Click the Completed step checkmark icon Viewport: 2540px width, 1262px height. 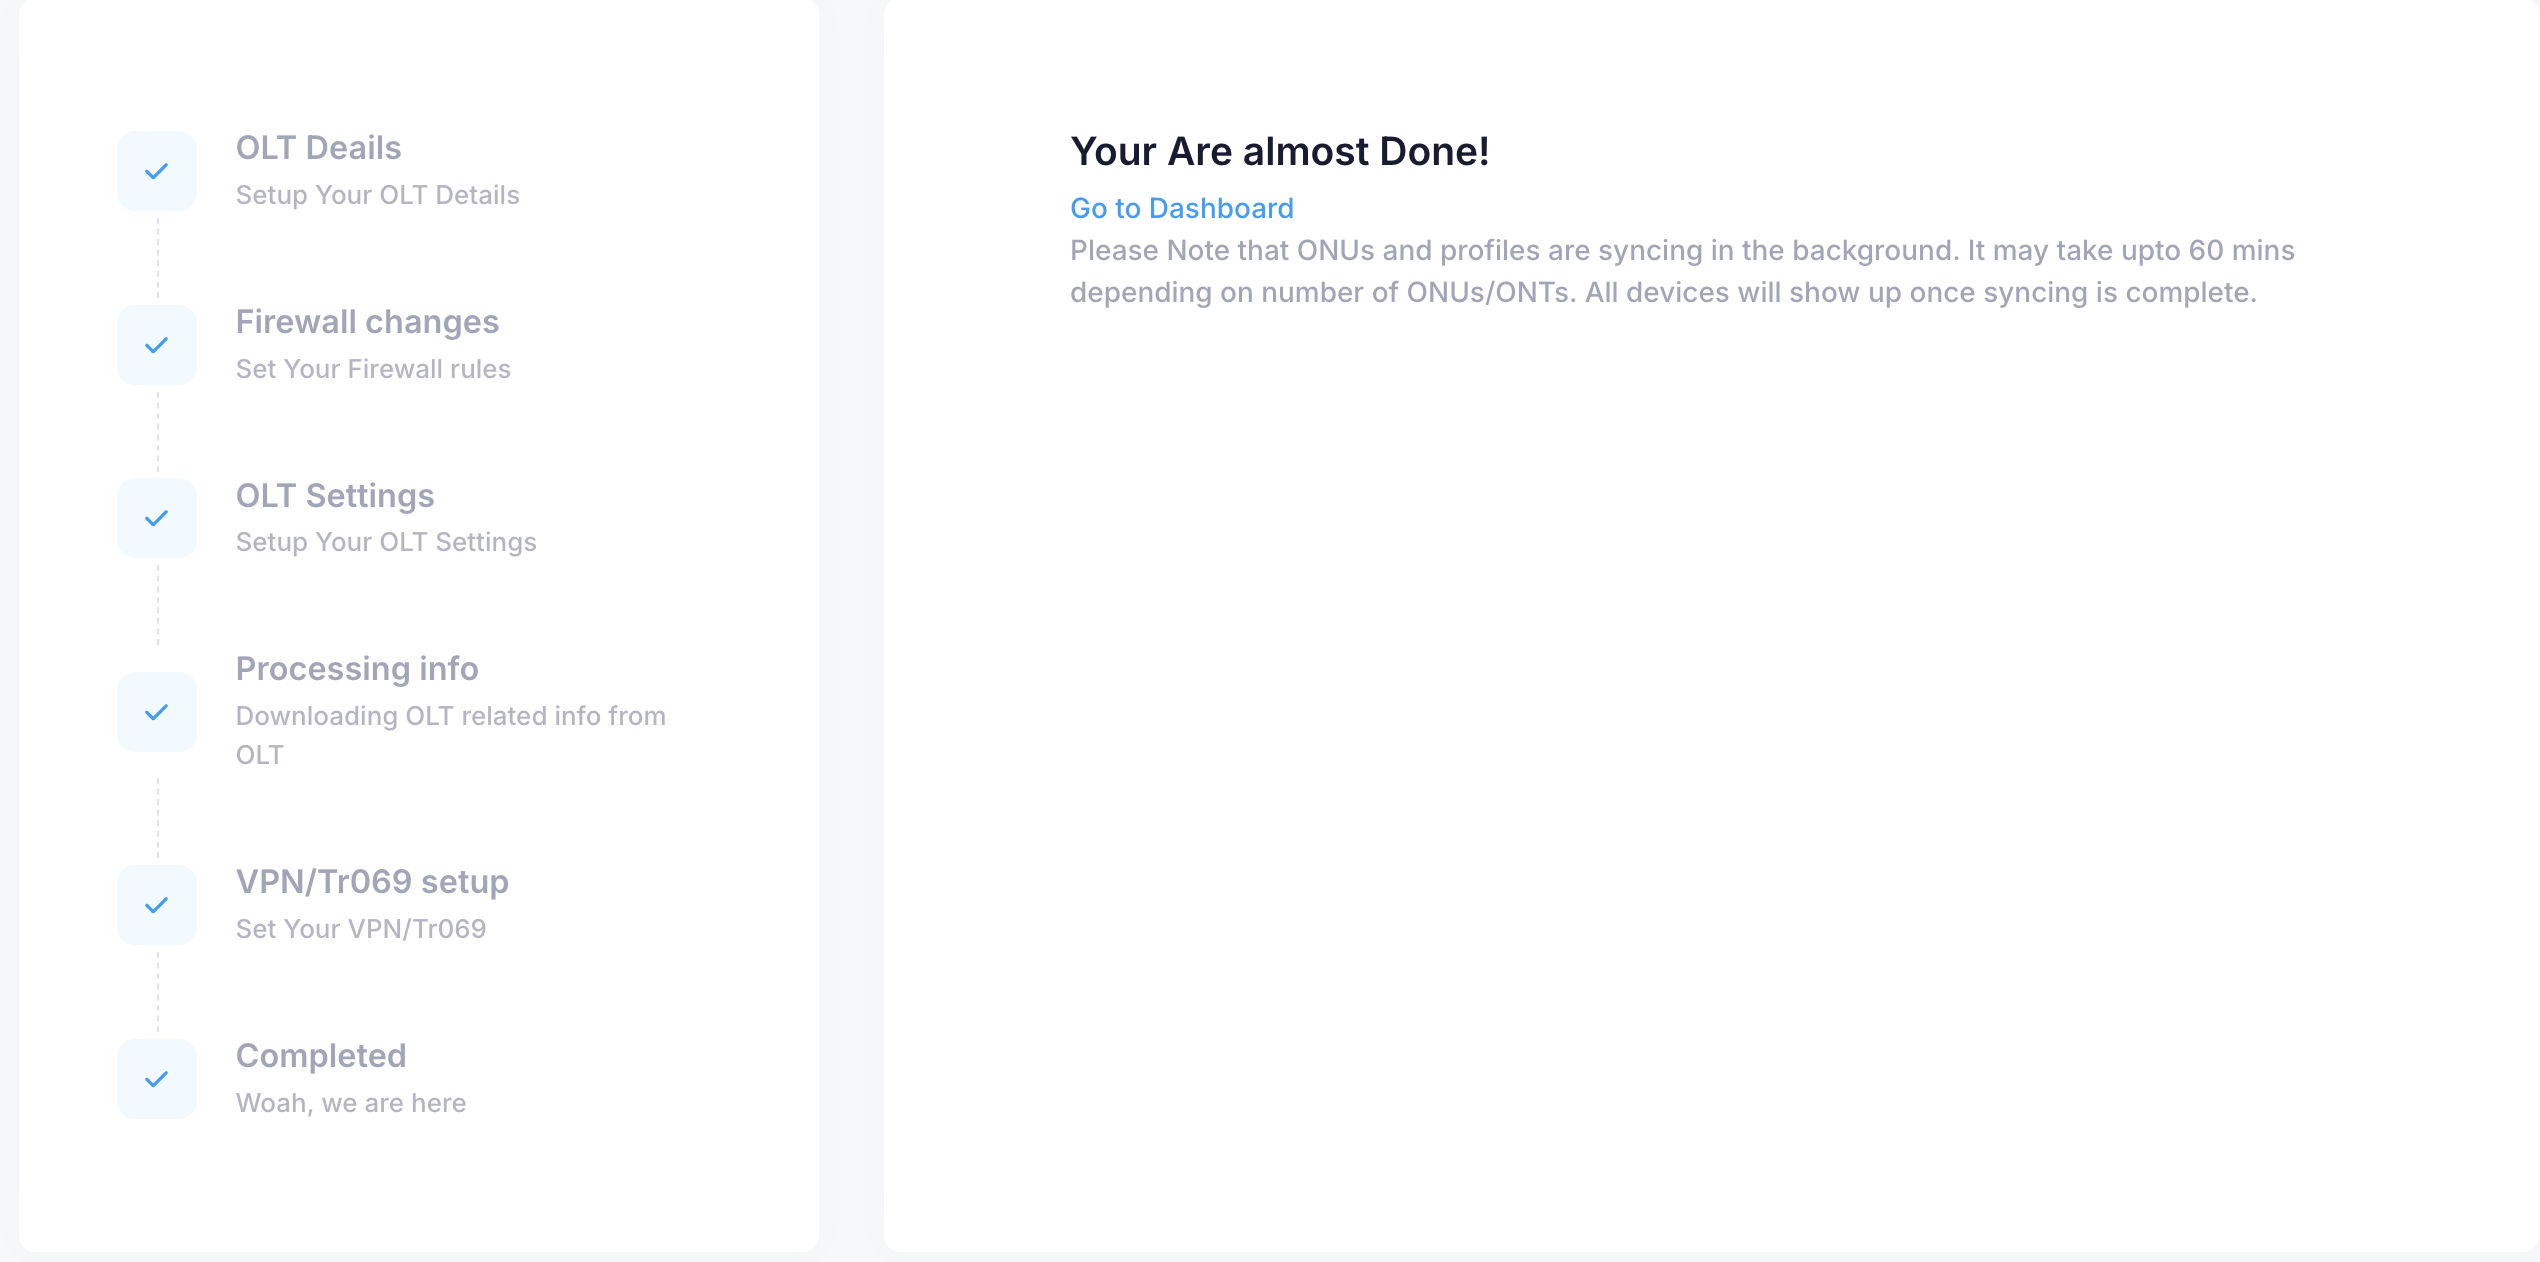tap(157, 1079)
